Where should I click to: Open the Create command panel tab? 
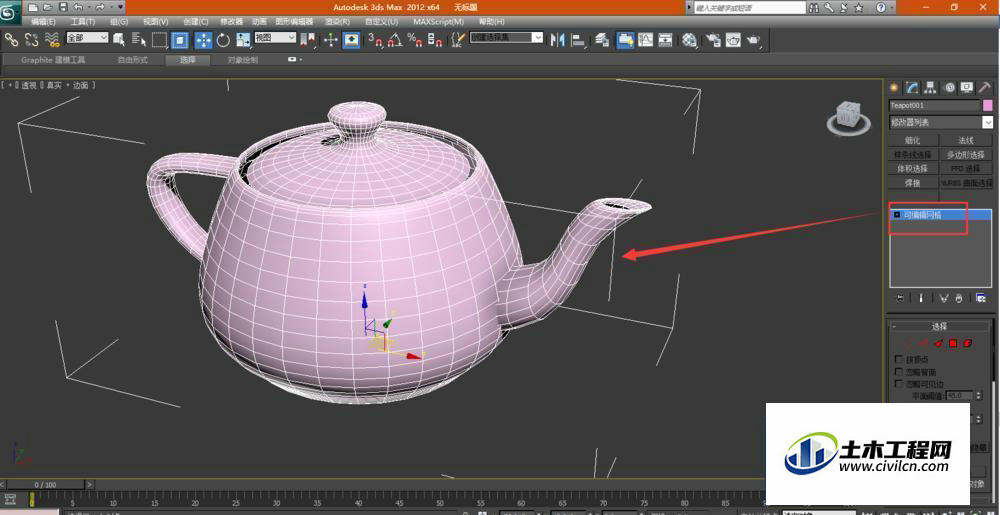pos(894,87)
